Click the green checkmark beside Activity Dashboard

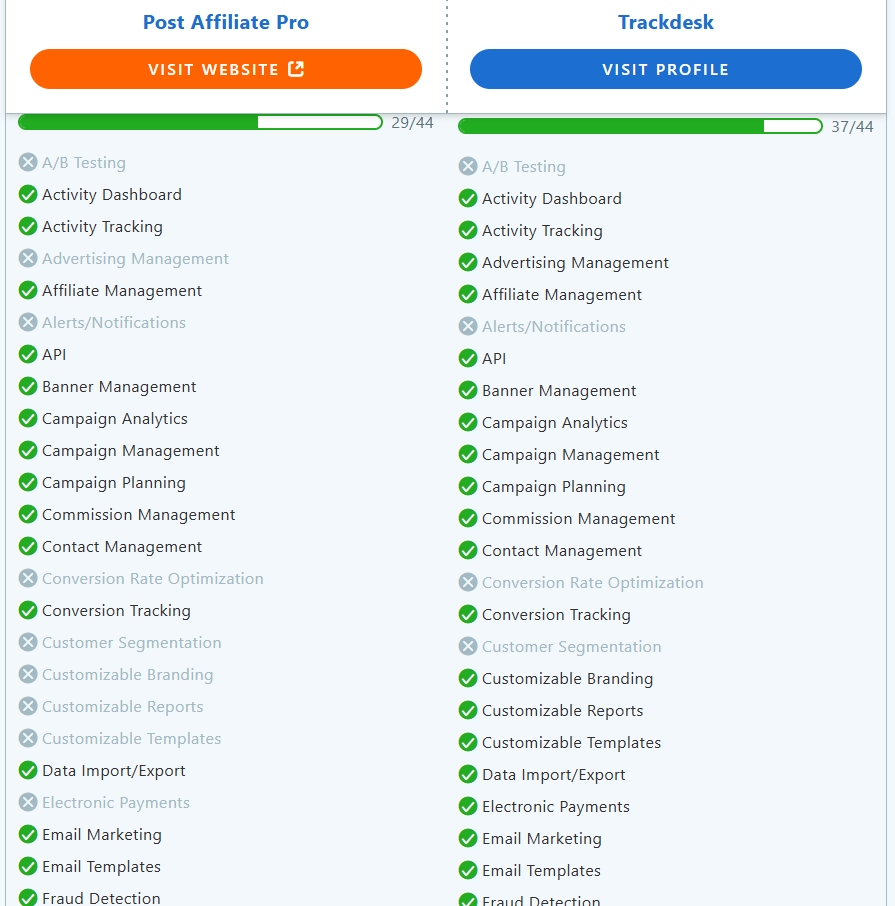(x=27, y=194)
